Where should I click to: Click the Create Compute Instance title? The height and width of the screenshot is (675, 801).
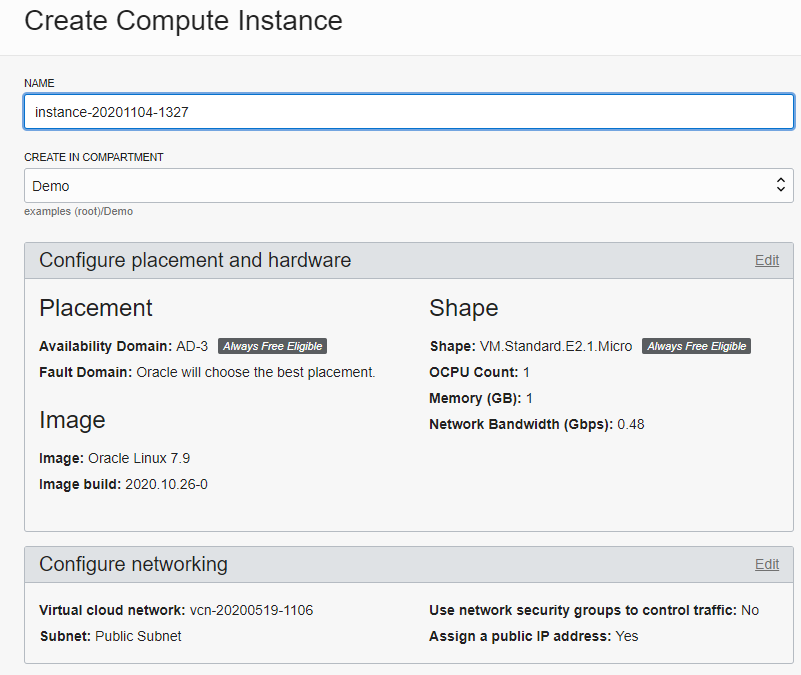pyautogui.click(x=183, y=21)
